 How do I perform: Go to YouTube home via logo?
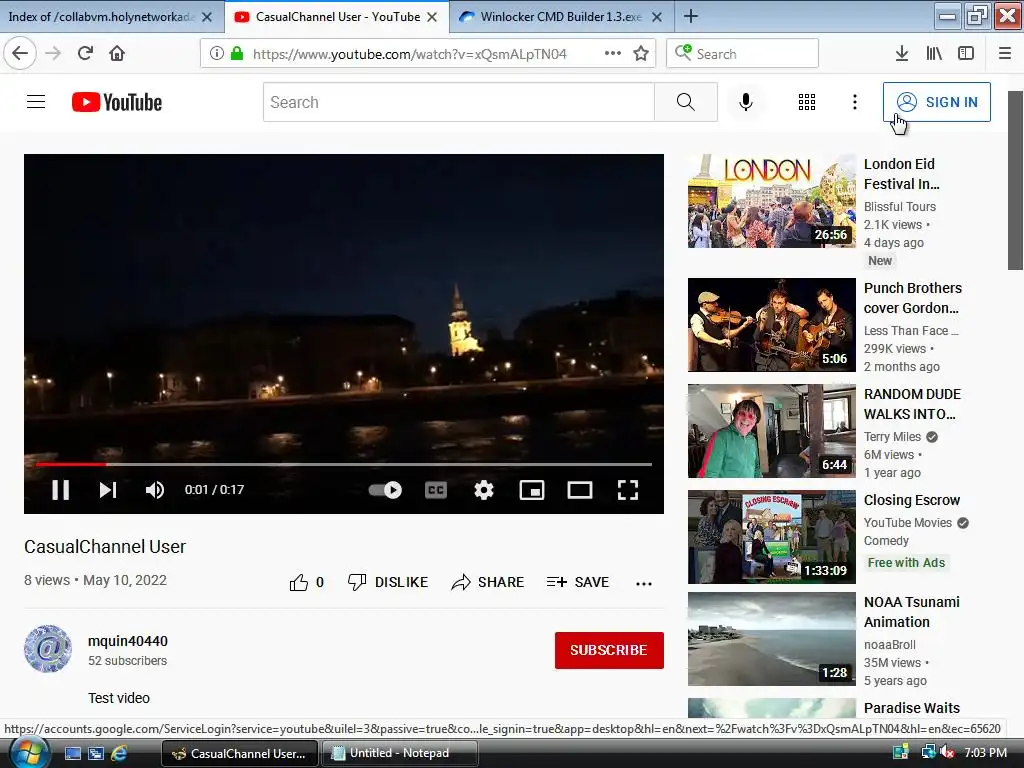(117, 103)
